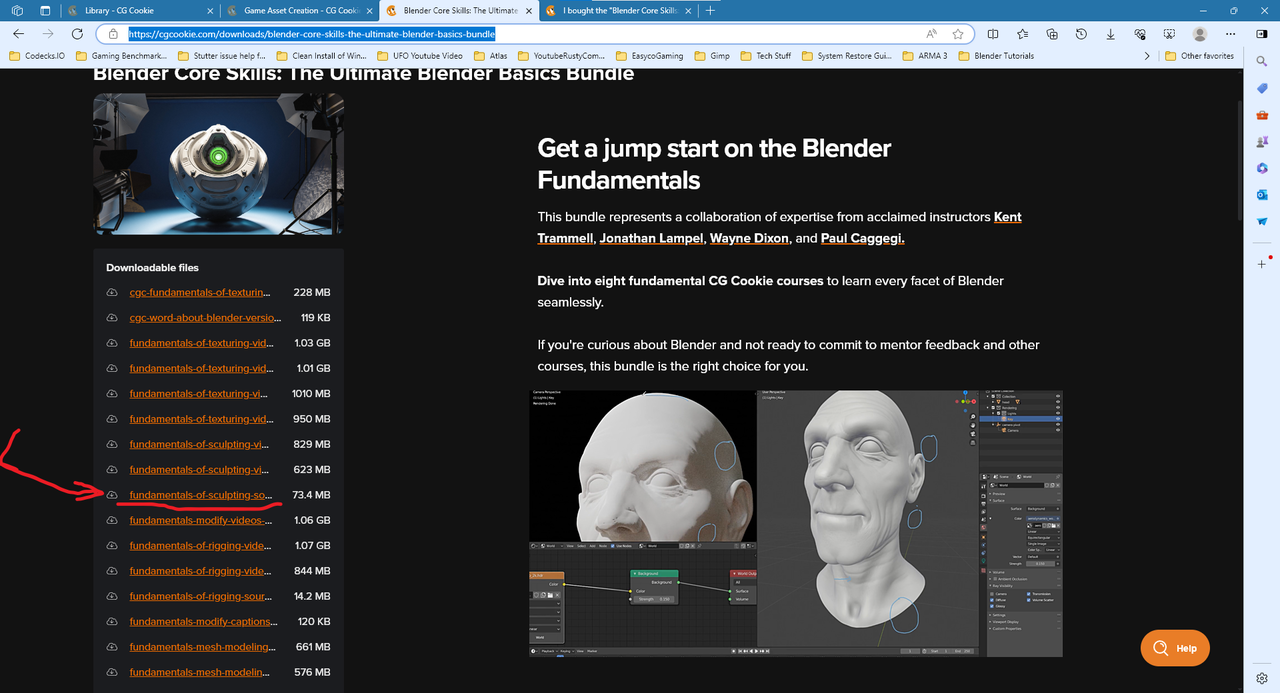The height and width of the screenshot is (693, 1280).
Task: Click the download icon next to the 119 KB file
Action: pos(112,318)
